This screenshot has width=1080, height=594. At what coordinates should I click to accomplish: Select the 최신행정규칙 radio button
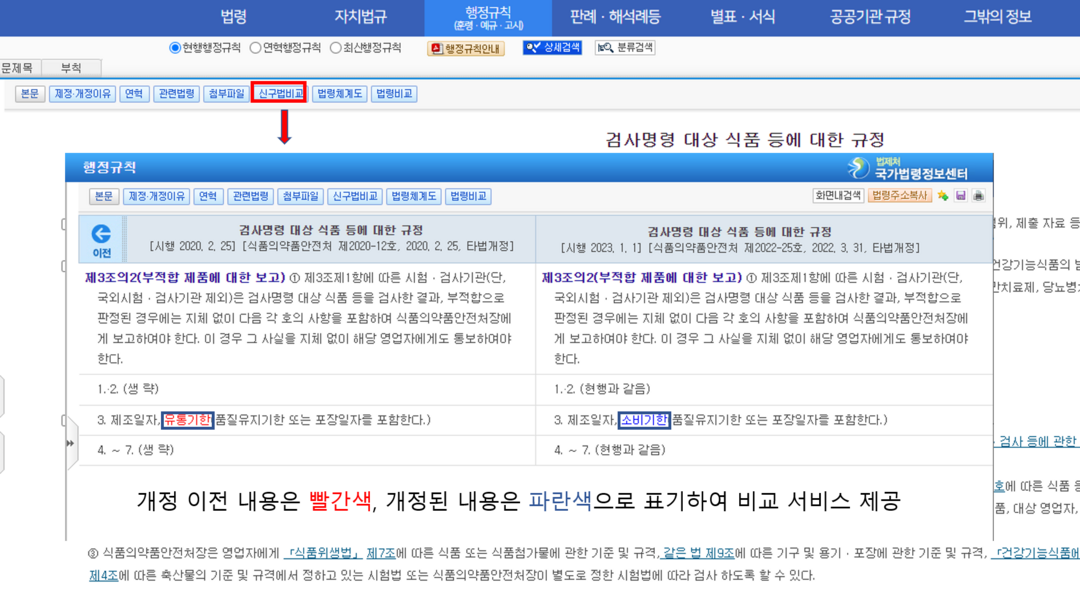[x=336, y=48]
